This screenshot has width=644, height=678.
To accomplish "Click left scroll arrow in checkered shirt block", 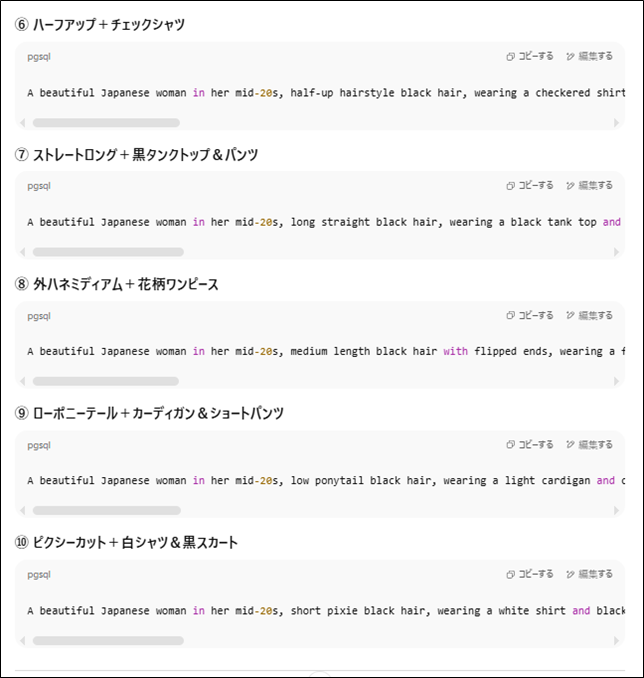I will 22,123.
